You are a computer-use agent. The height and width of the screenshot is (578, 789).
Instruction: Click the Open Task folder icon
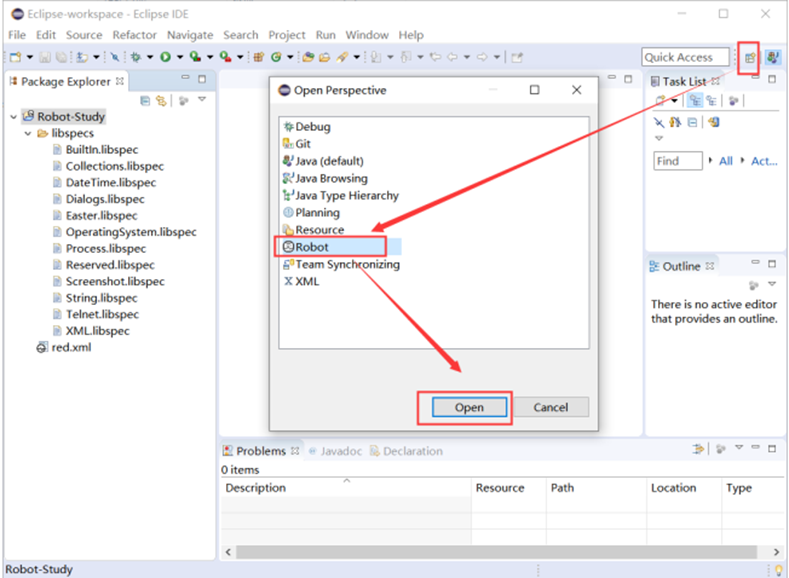pos(325,57)
